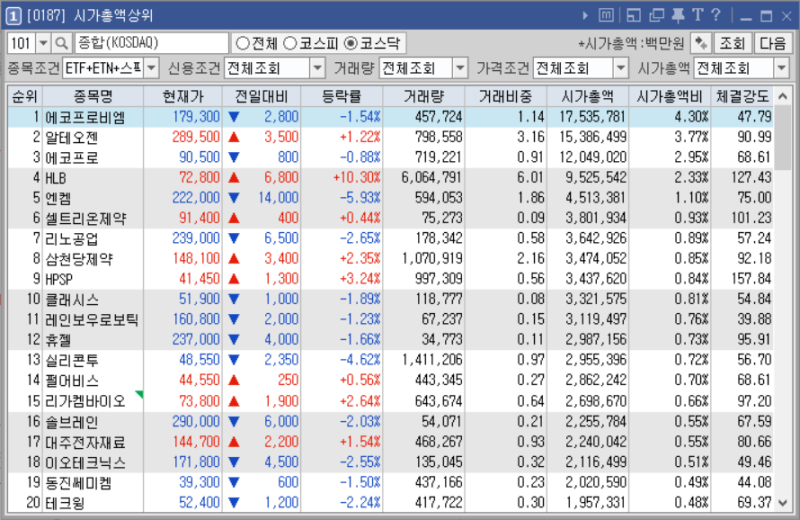Image resolution: width=800 pixels, height=520 pixels.
Task: Sort by the 종목명 column header
Action: 93,96
